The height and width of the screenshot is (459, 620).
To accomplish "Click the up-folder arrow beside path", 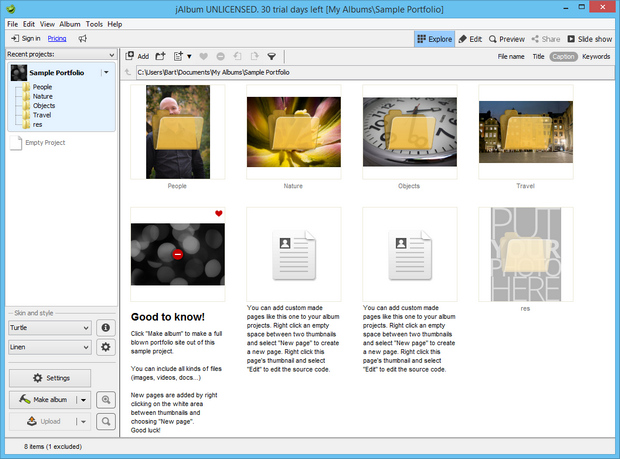I will click(128, 72).
